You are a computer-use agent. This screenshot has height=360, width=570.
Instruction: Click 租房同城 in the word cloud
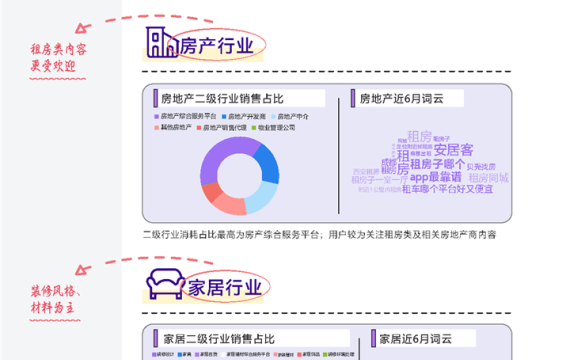tap(488, 178)
